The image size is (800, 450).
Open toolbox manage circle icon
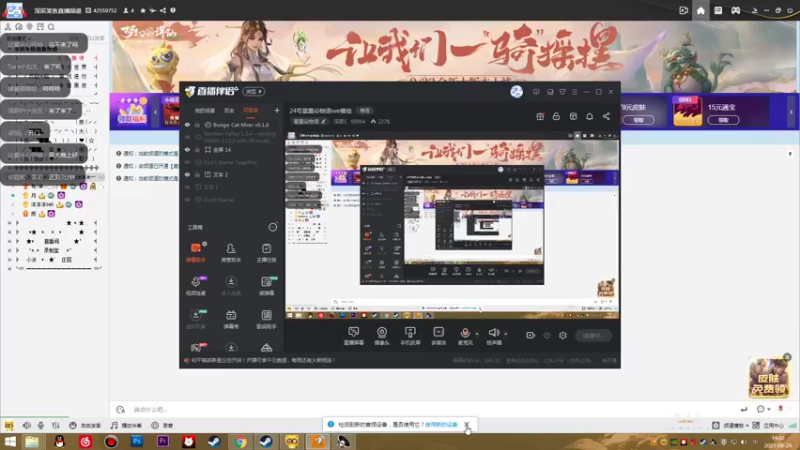tap(273, 227)
